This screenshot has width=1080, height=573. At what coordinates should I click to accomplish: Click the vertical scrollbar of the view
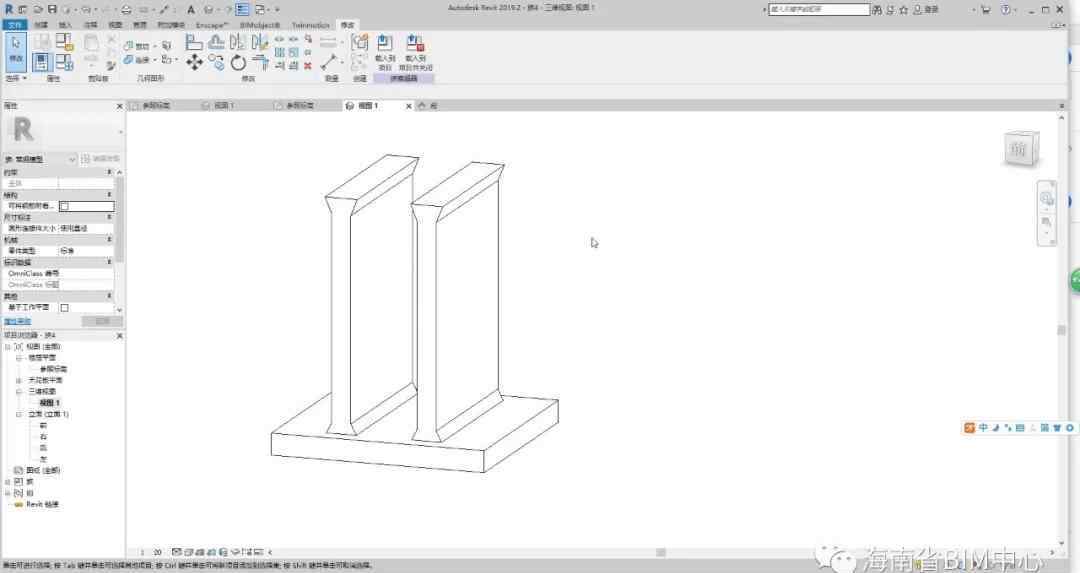1061,330
